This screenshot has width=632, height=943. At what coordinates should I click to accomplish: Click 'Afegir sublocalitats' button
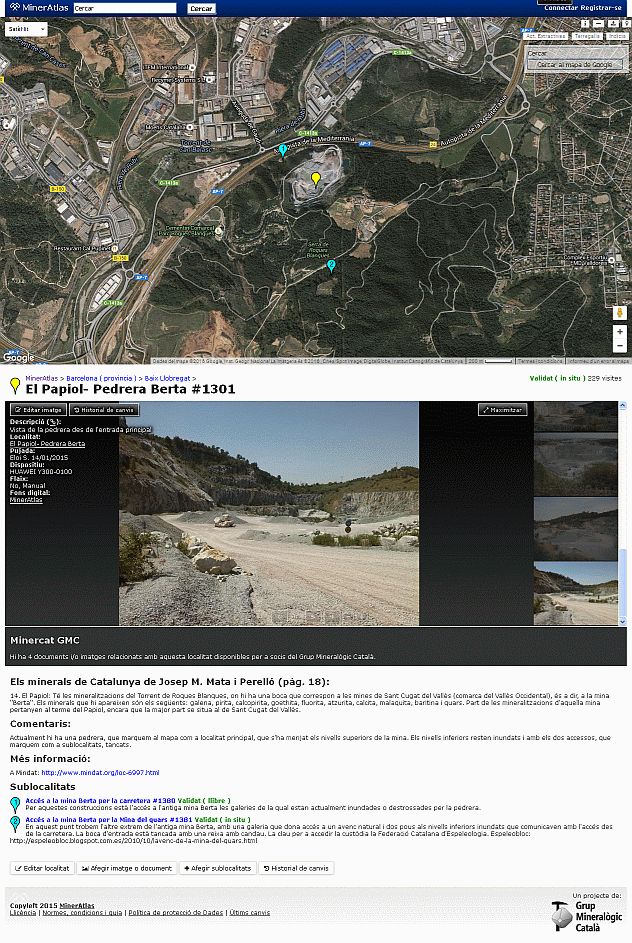pos(218,868)
